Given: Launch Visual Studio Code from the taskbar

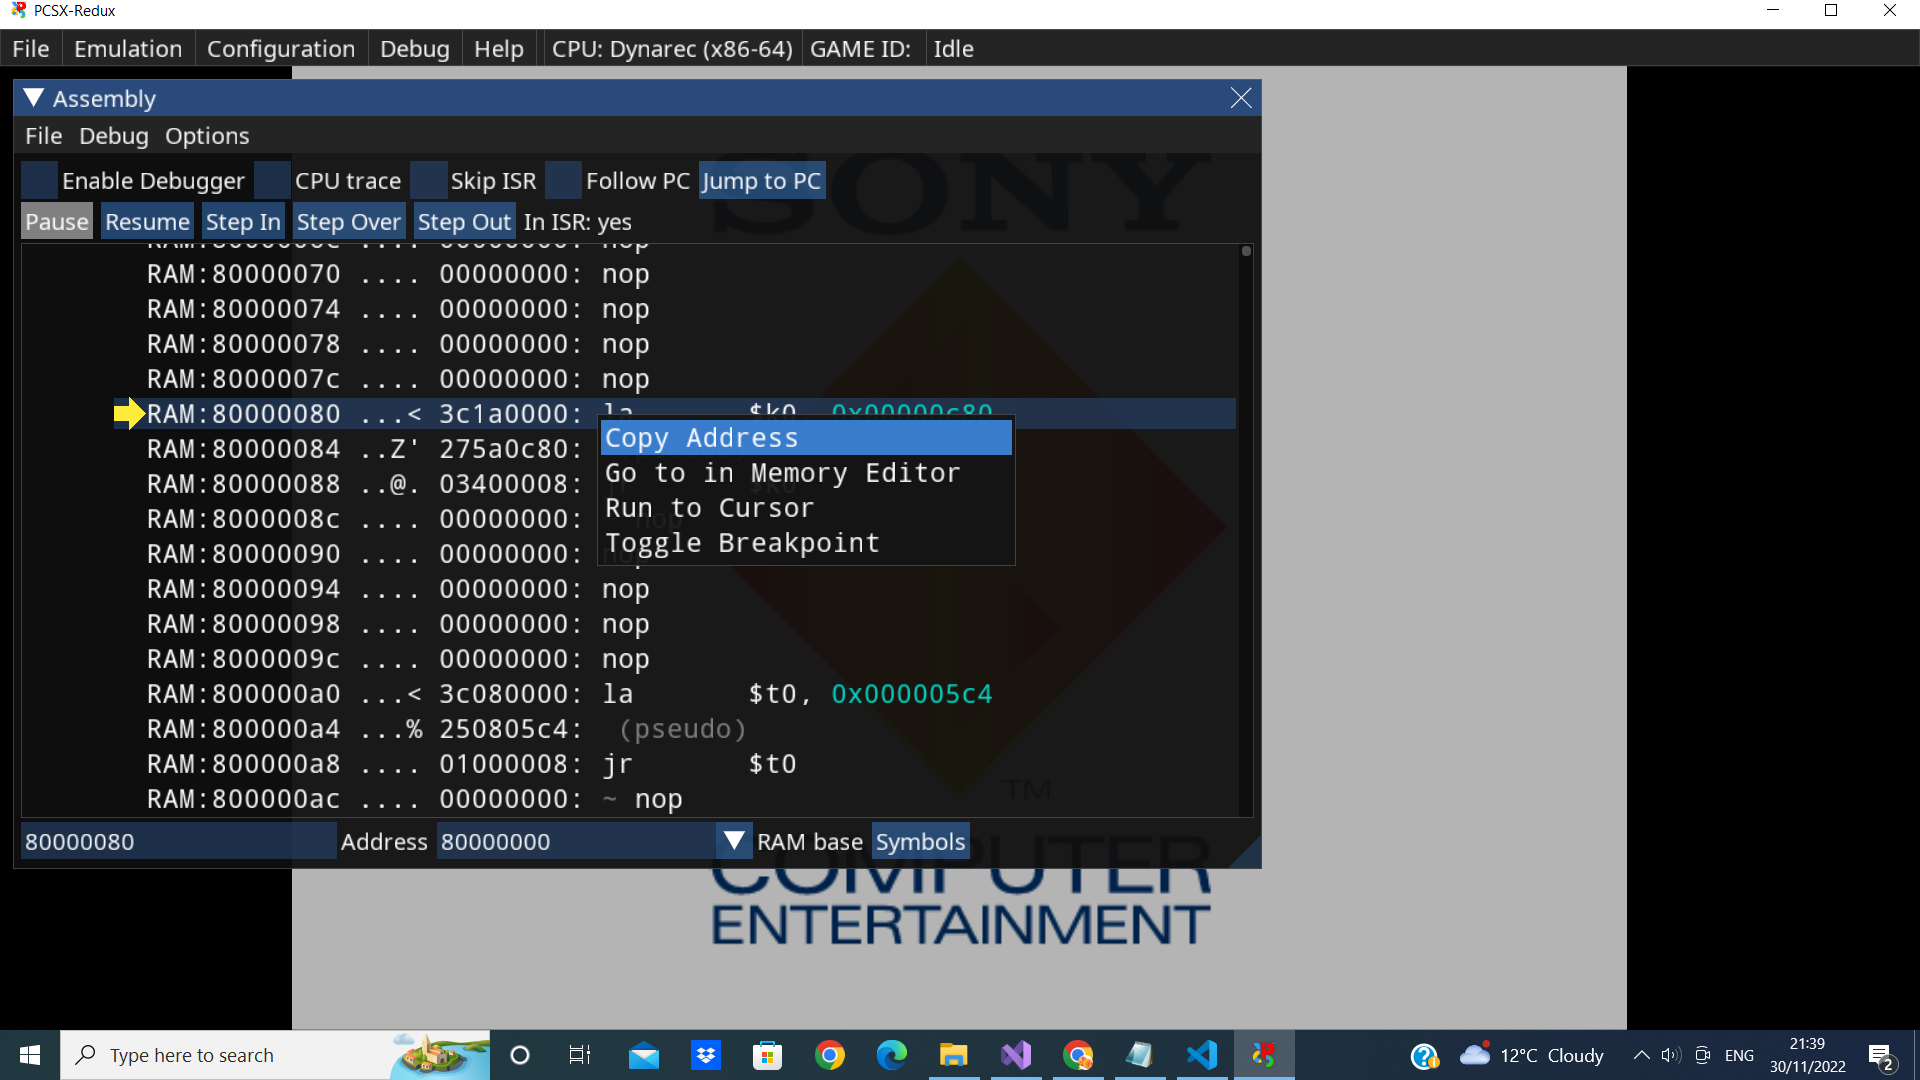Looking at the screenshot, I should 1202,1054.
